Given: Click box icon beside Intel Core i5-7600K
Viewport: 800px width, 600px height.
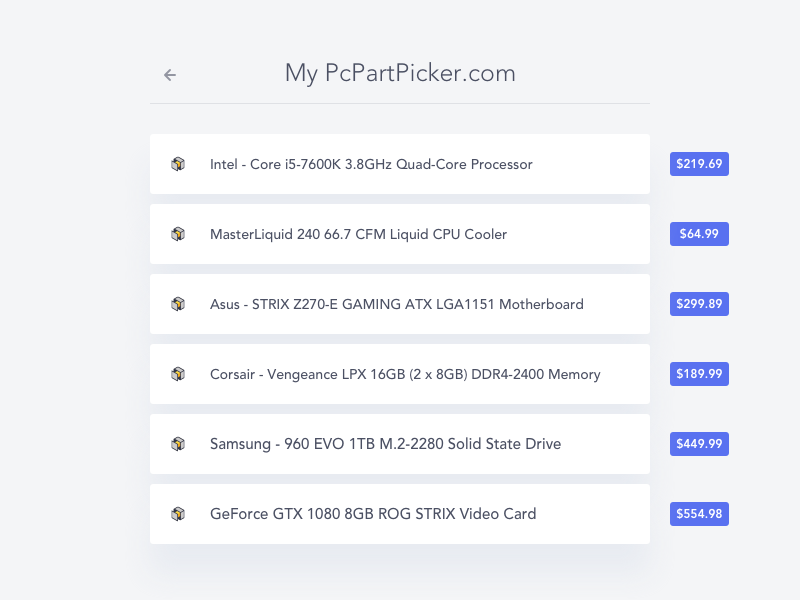Looking at the screenshot, I should [x=178, y=164].
